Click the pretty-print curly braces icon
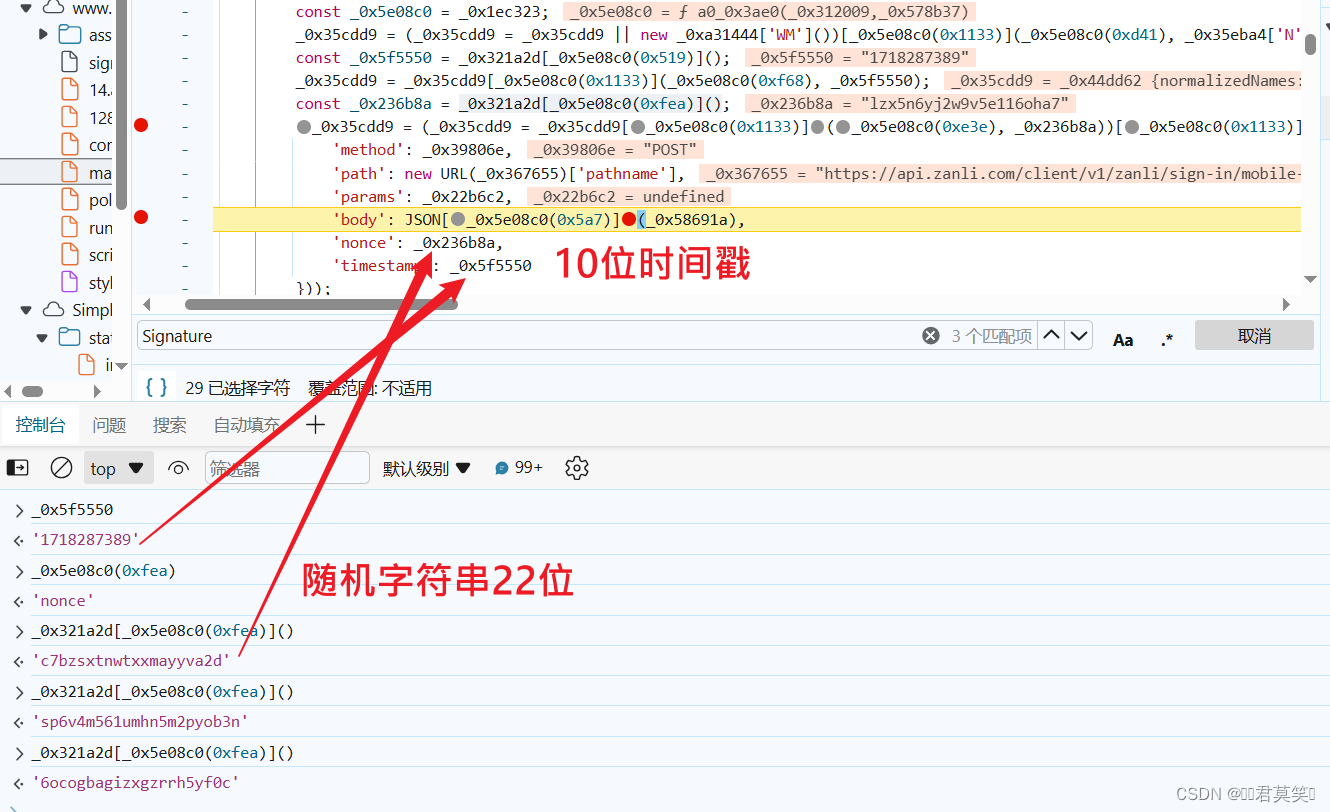1330x812 pixels. click(x=156, y=388)
